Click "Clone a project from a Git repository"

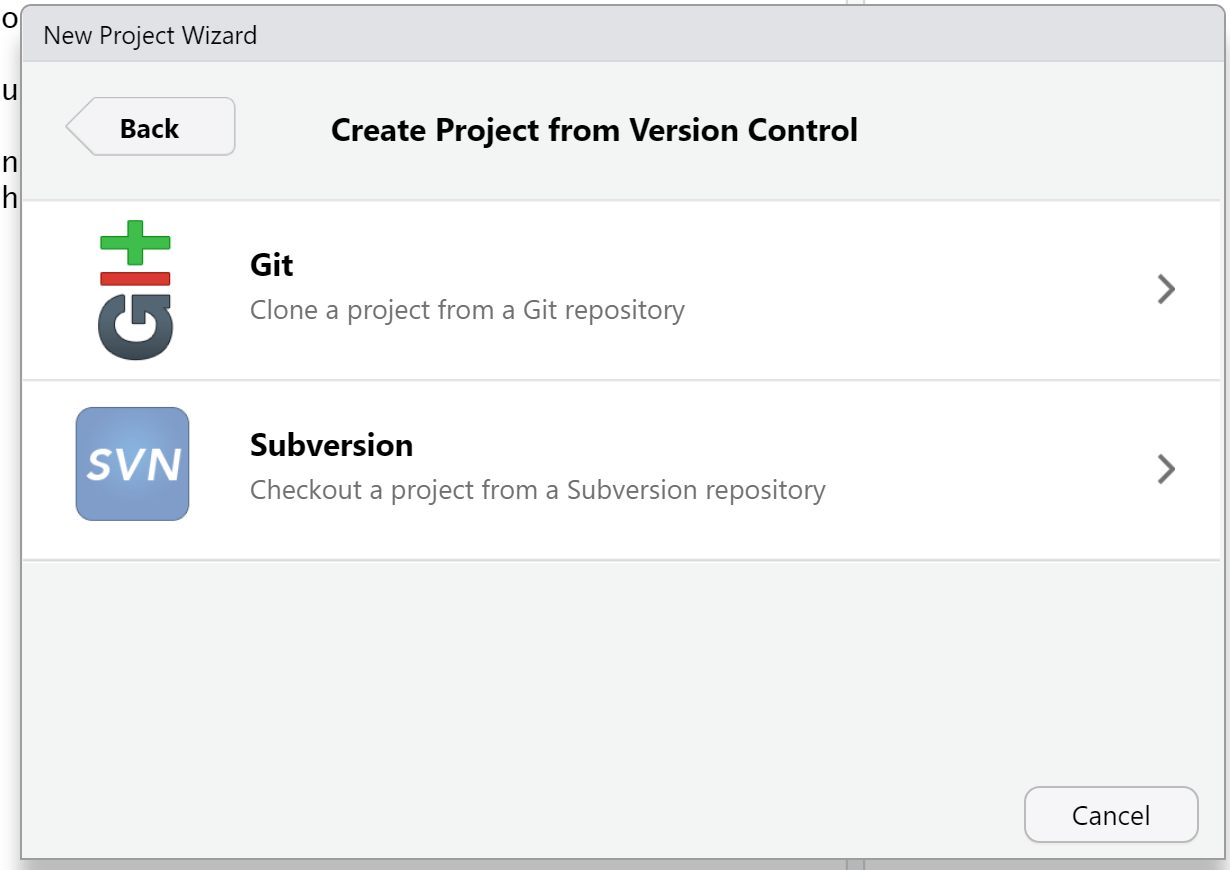467,310
